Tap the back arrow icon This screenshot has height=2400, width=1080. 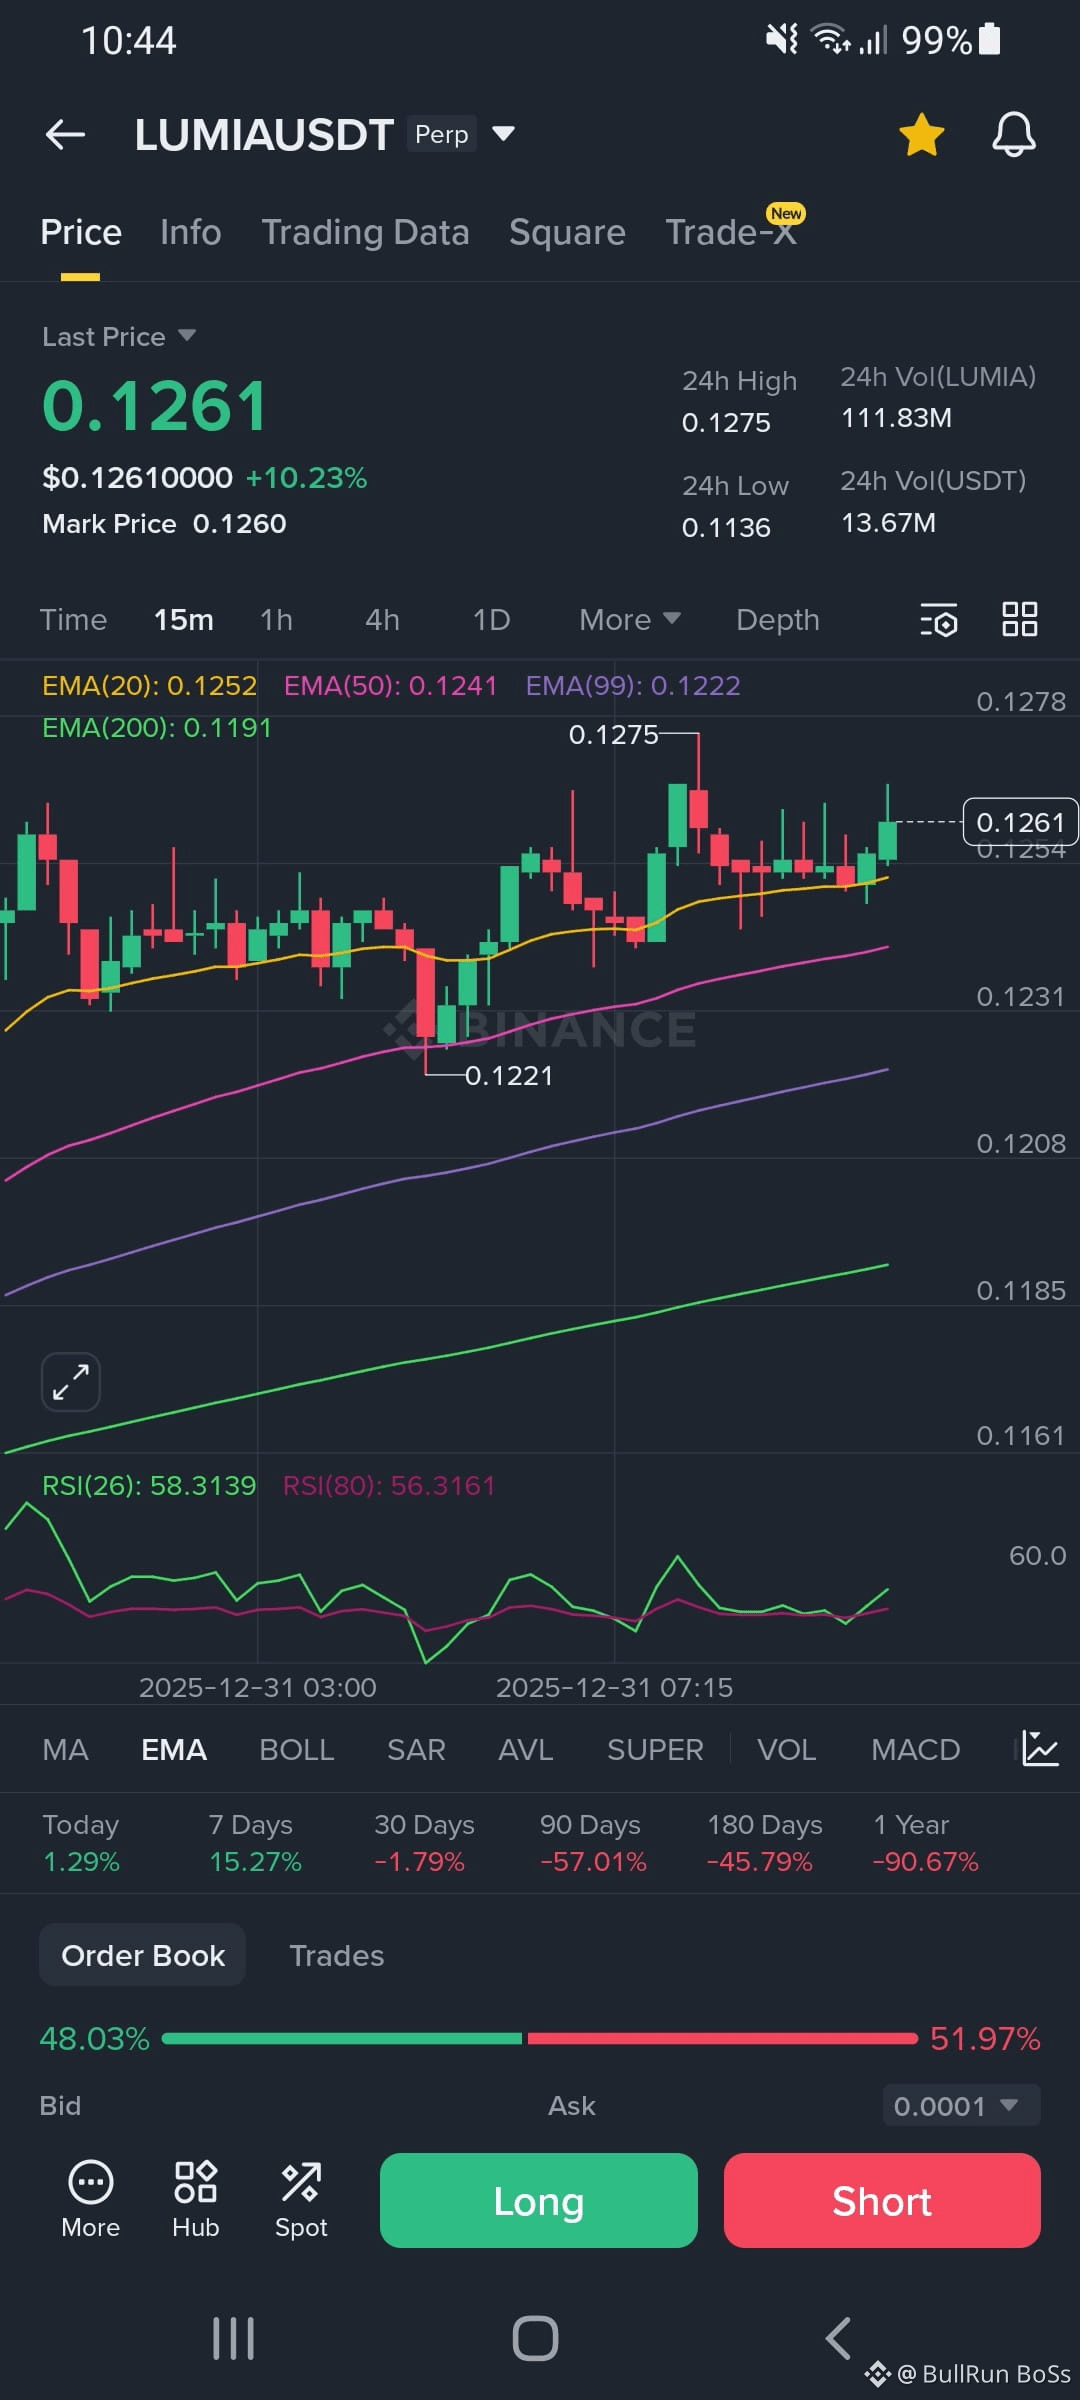point(66,134)
